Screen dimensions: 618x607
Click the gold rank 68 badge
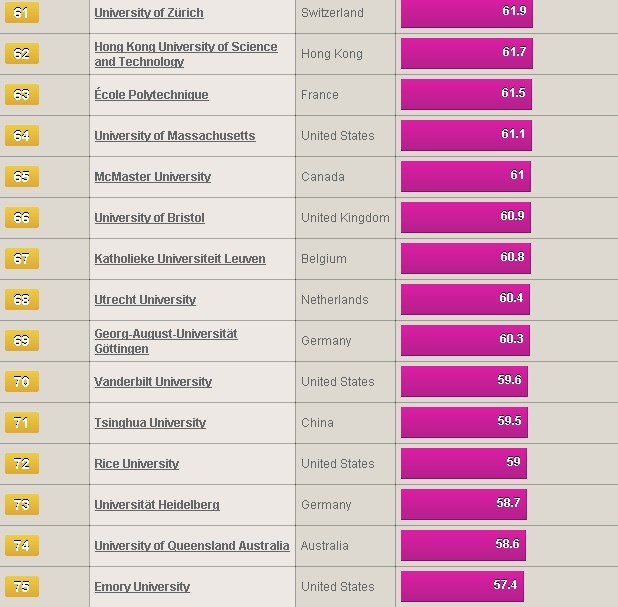(22, 300)
